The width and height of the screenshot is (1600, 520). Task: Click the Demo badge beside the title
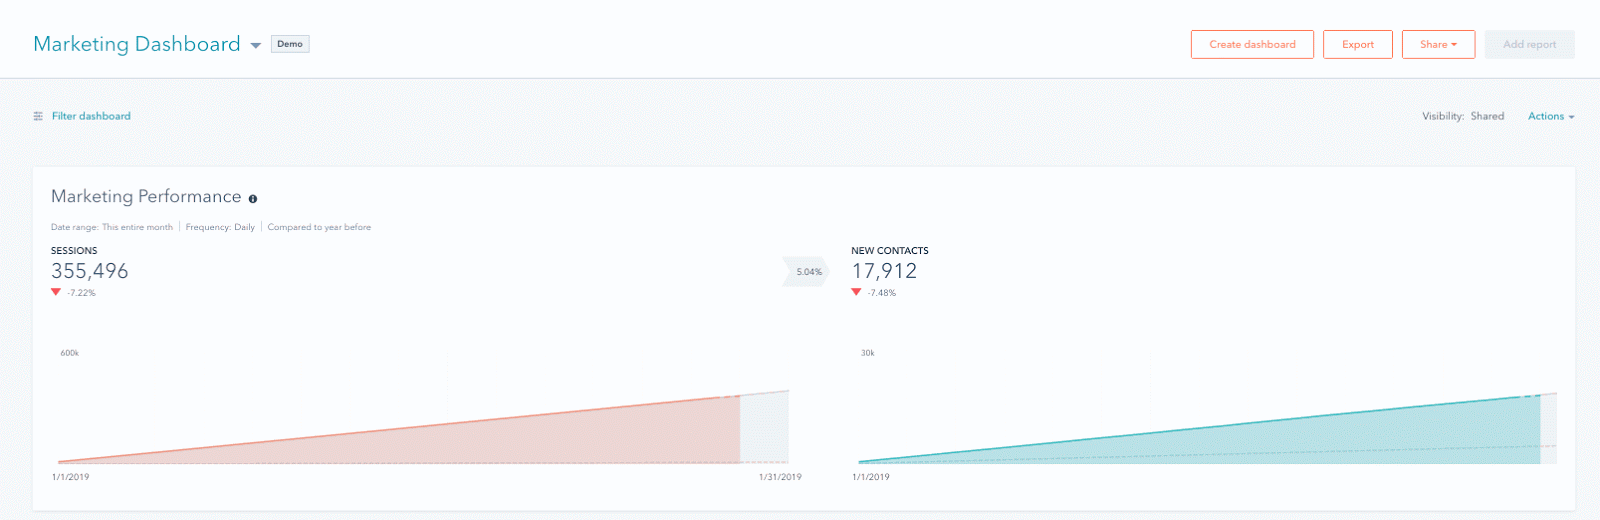click(x=290, y=44)
